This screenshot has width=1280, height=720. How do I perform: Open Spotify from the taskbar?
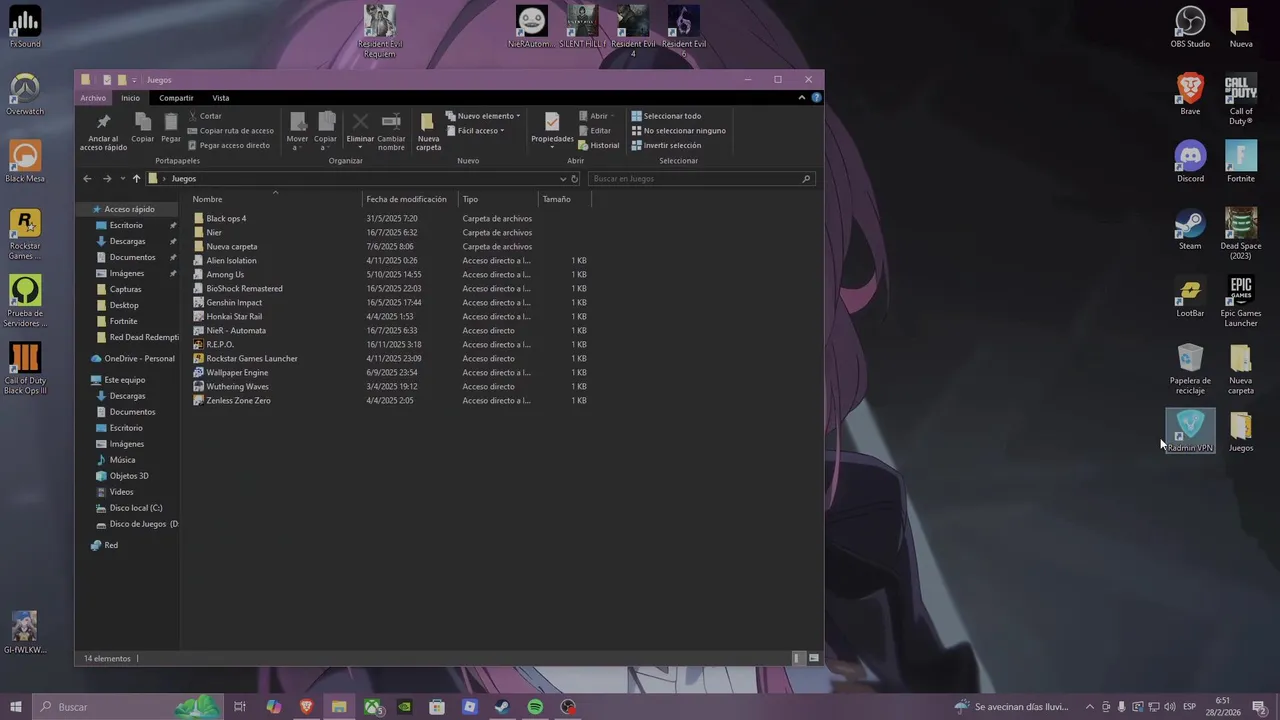click(535, 707)
